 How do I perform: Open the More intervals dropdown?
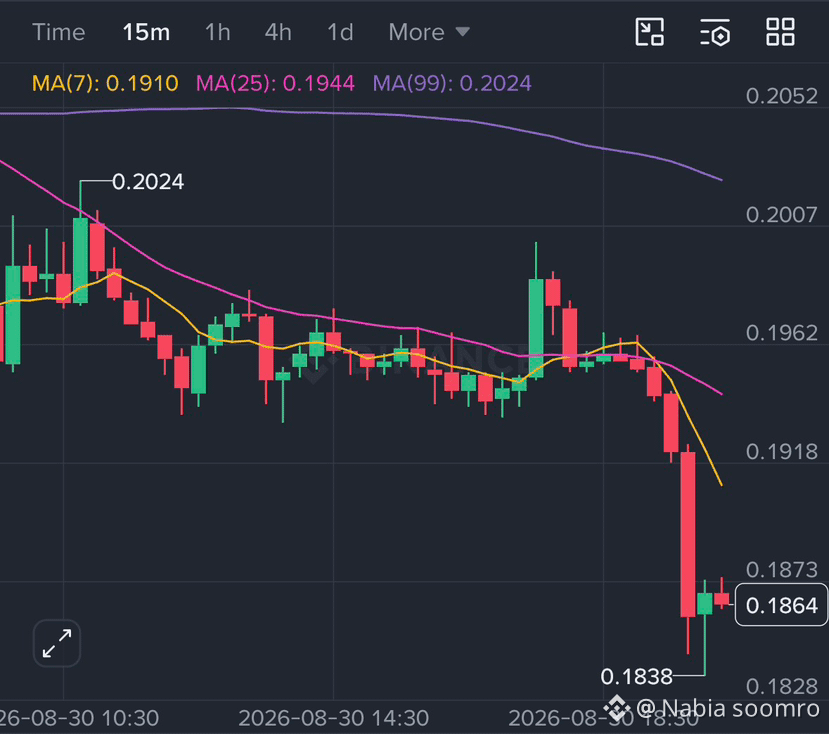(429, 32)
